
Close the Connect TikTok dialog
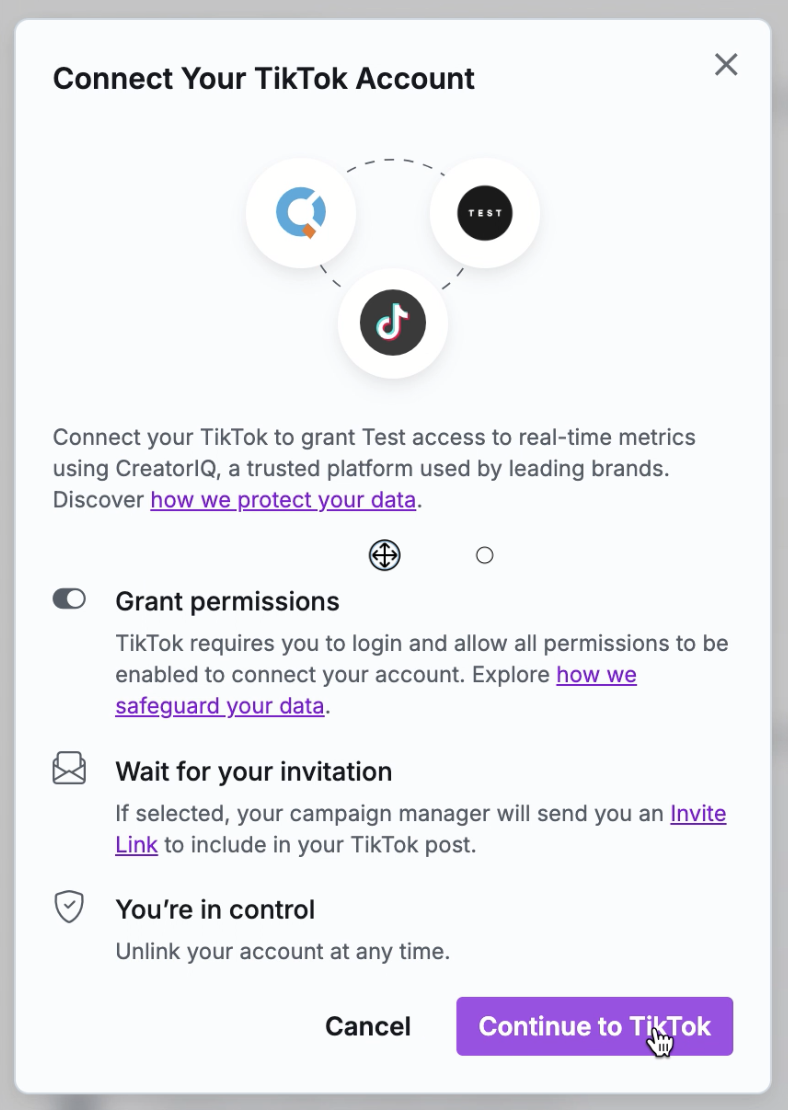click(x=726, y=65)
